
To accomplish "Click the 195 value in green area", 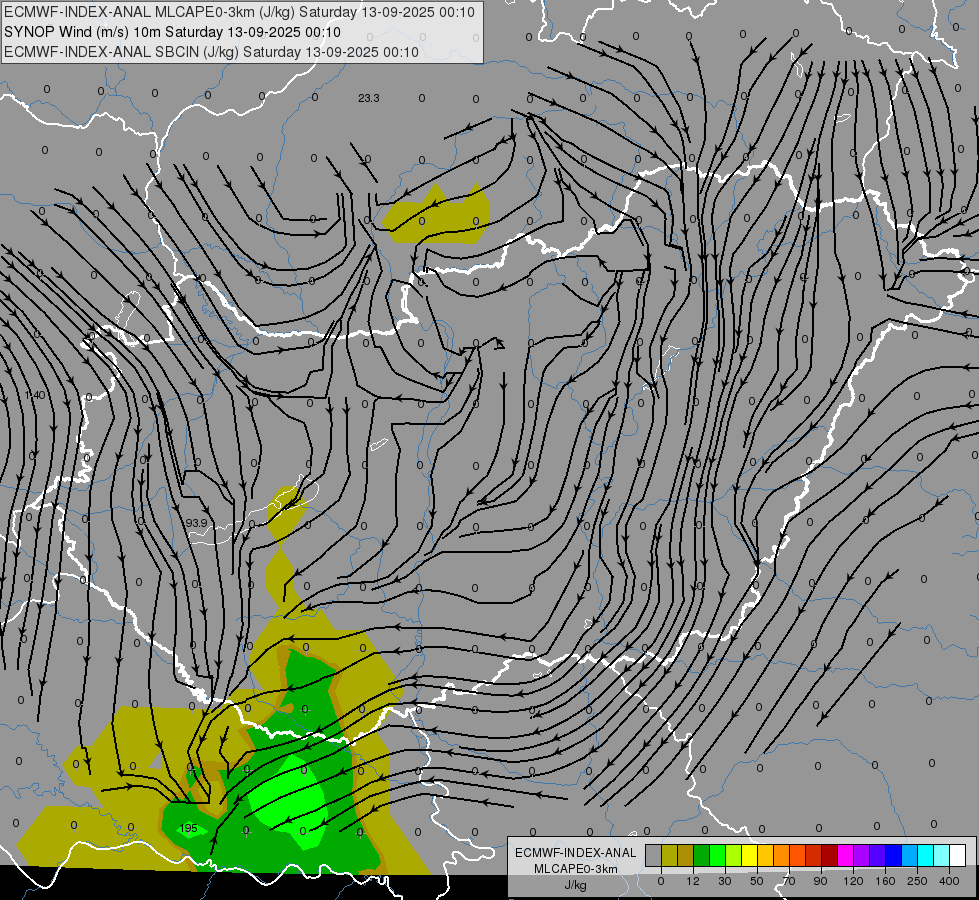I will 189,828.
